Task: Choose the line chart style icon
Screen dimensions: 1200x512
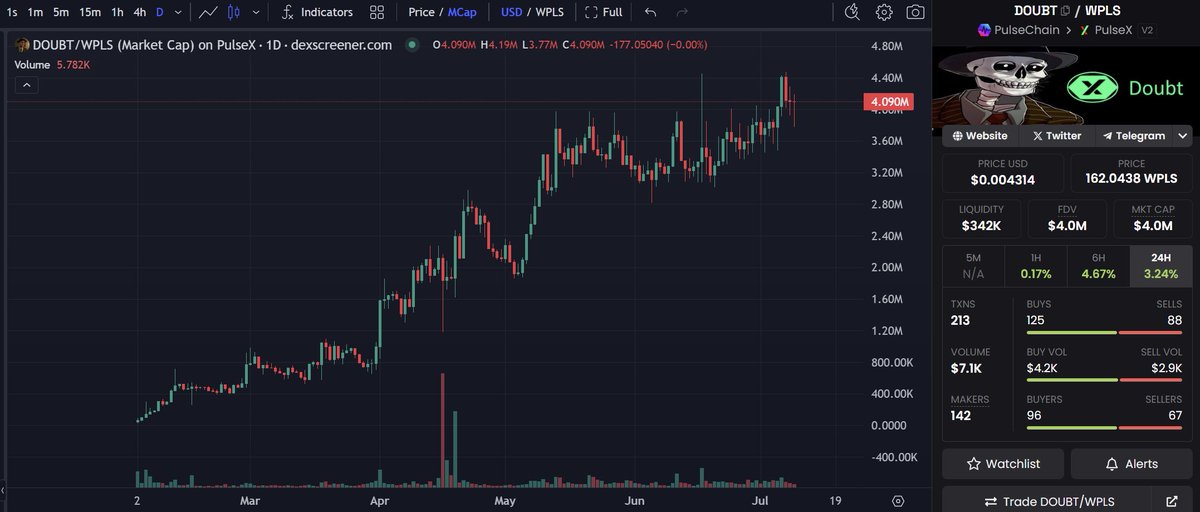Action: click(x=209, y=12)
